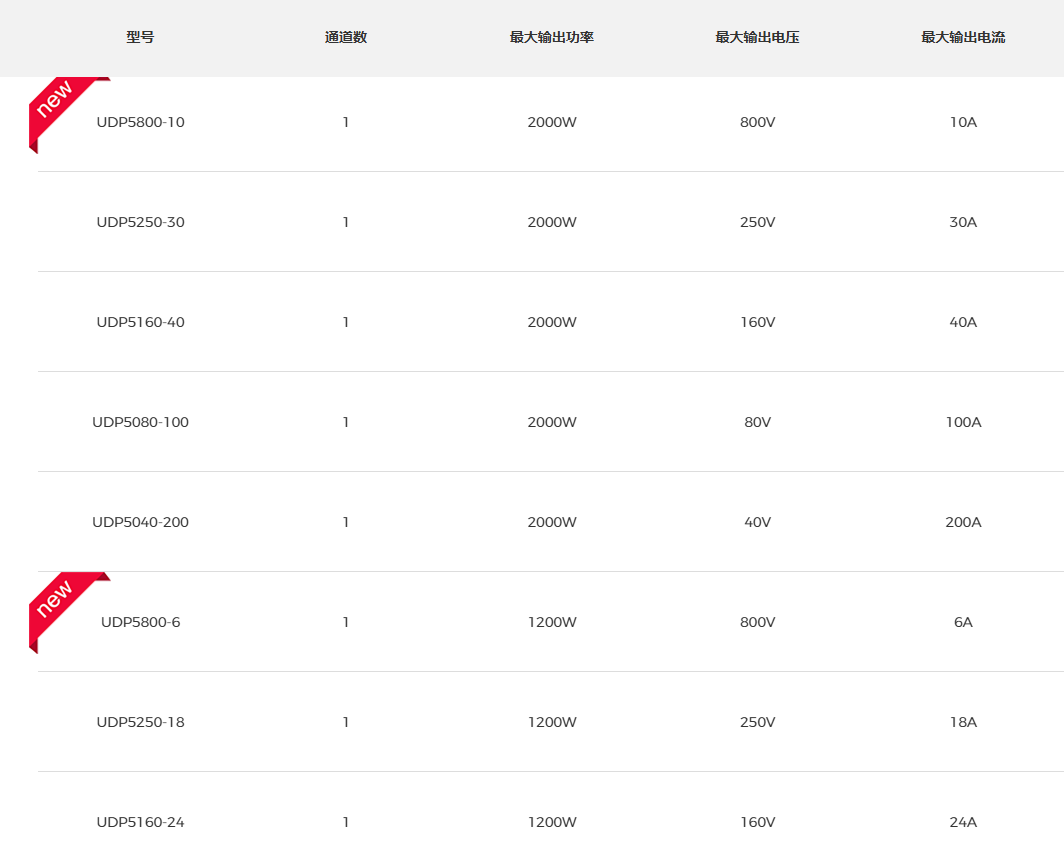Image resolution: width=1064 pixels, height=852 pixels.
Task: Click the 最大输出功率 column header
Action: point(552,38)
